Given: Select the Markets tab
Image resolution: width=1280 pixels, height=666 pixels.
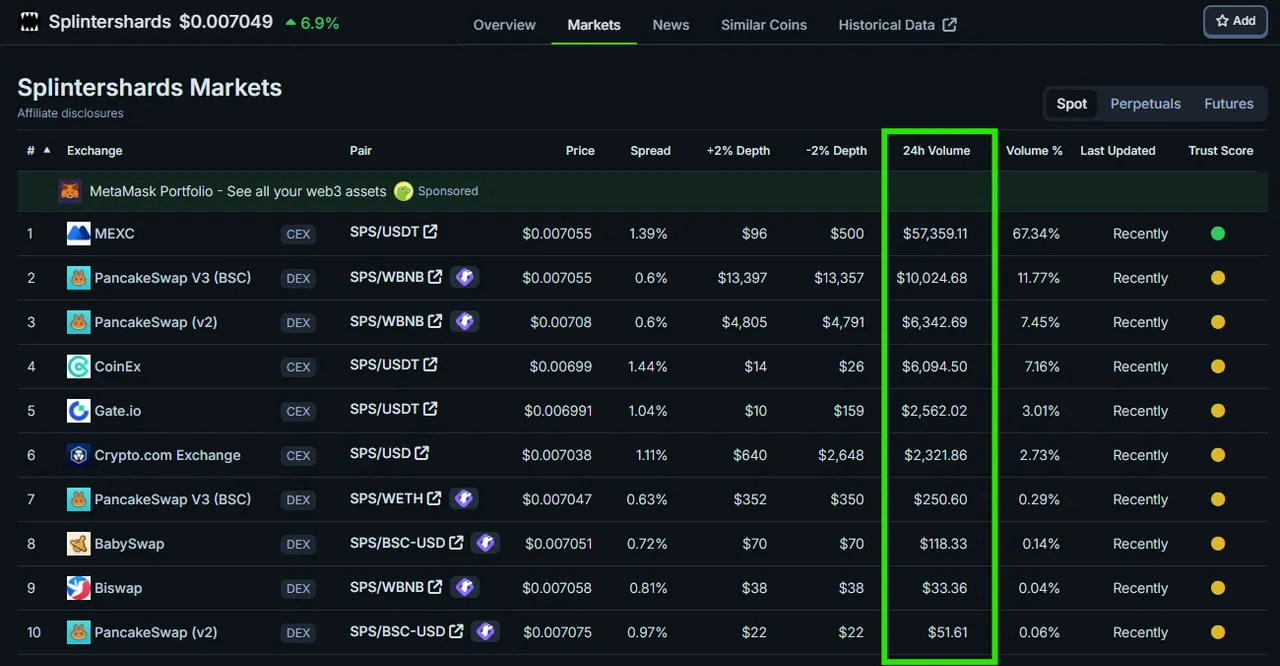Looking at the screenshot, I should pyautogui.click(x=594, y=25).
